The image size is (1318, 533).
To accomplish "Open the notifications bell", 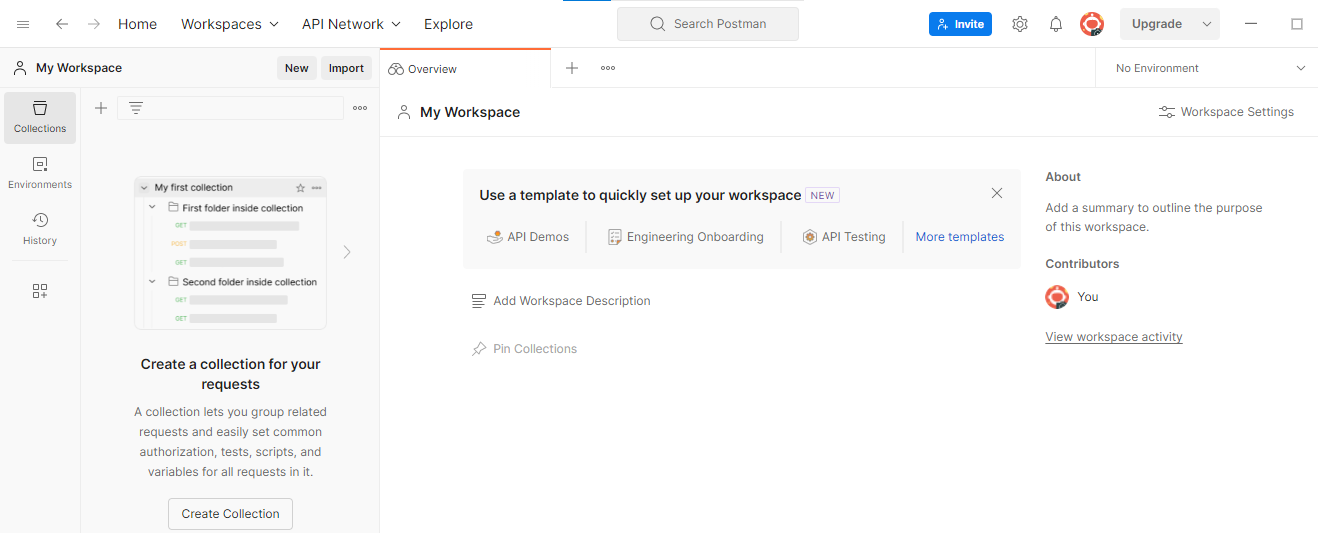I will [x=1055, y=24].
